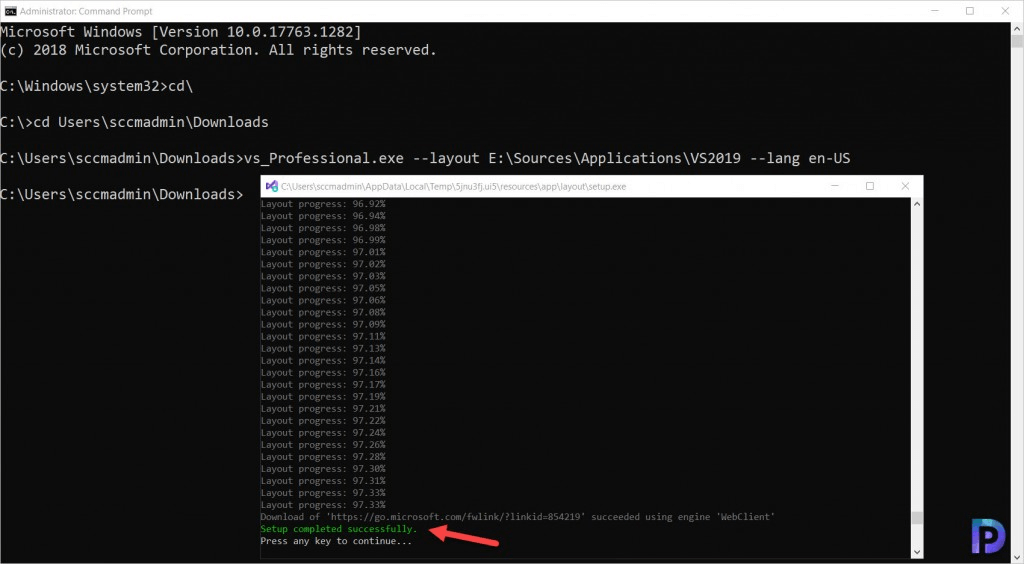Click the '(c) 2018 Microsoft Corporation' line

pos(218,50)
